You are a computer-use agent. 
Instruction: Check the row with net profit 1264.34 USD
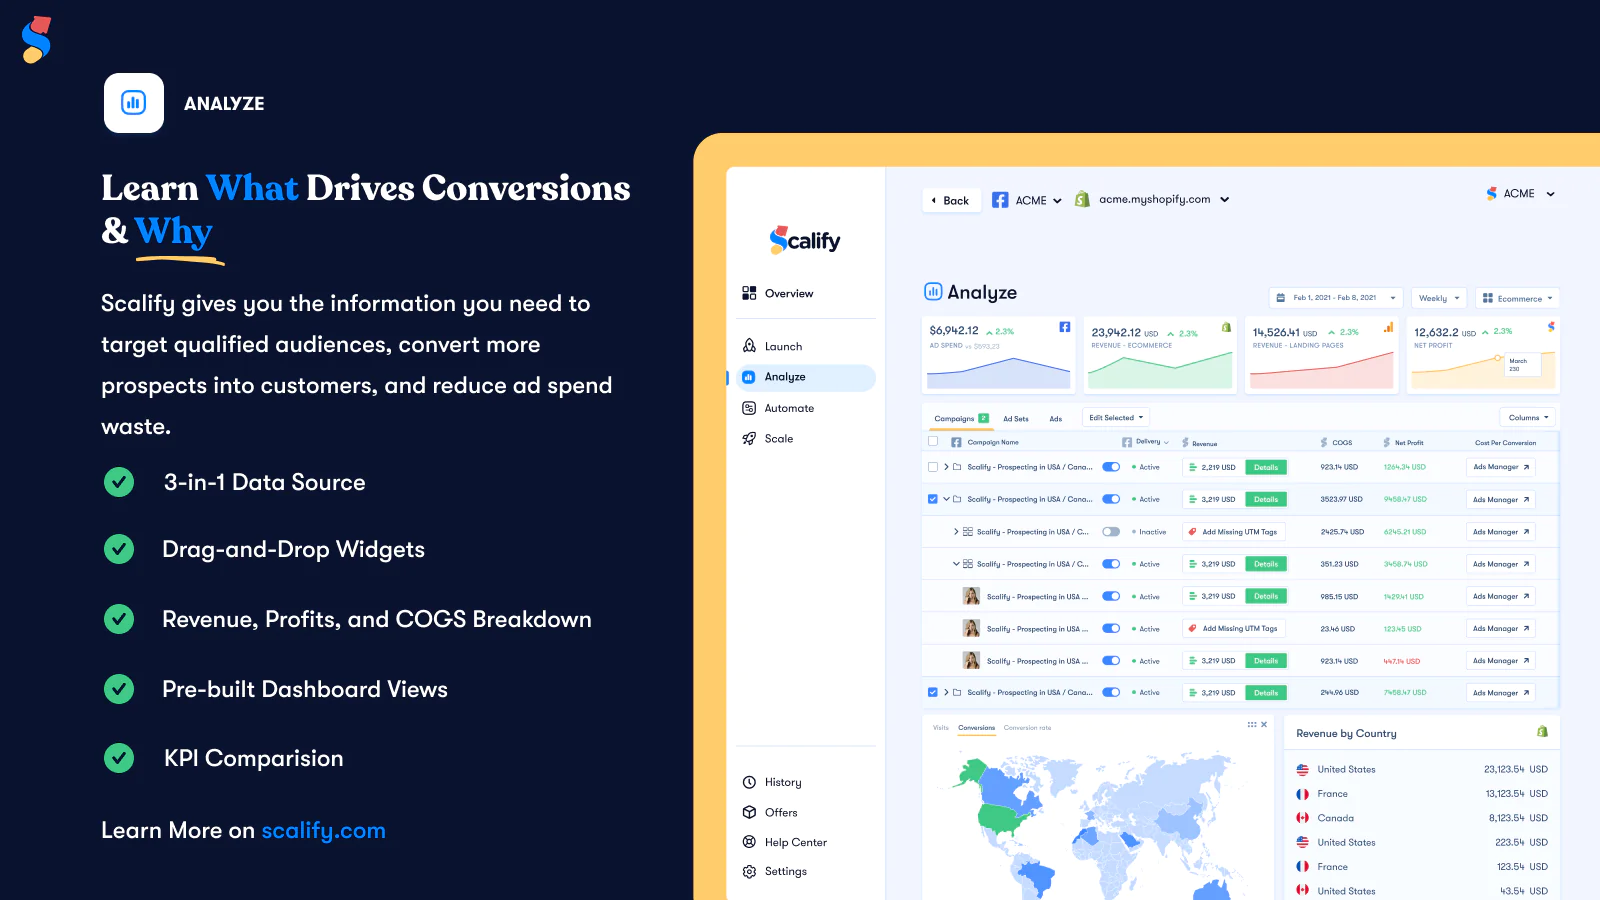pos(933,467)
